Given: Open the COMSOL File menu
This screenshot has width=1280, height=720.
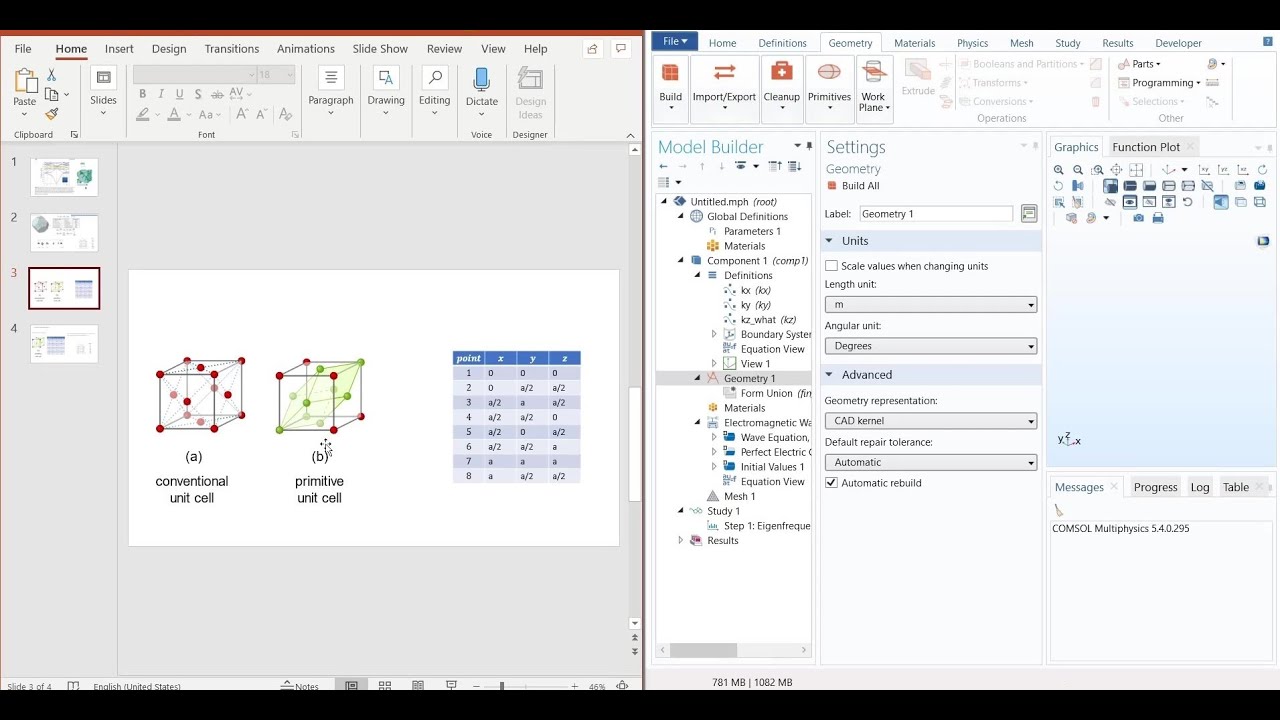Looking at the screenshot, I should 676,41.
